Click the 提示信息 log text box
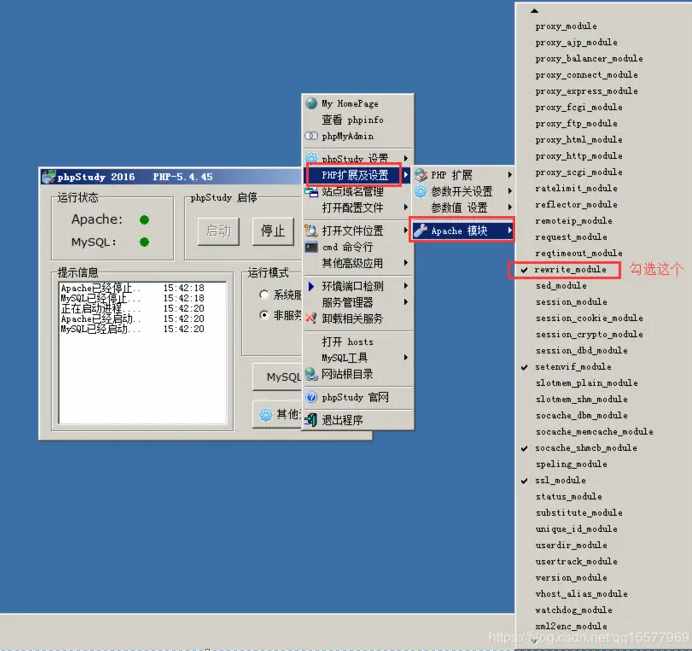Image resolution: width=692 pixels, height=651 pixels. tap(143, 353)
